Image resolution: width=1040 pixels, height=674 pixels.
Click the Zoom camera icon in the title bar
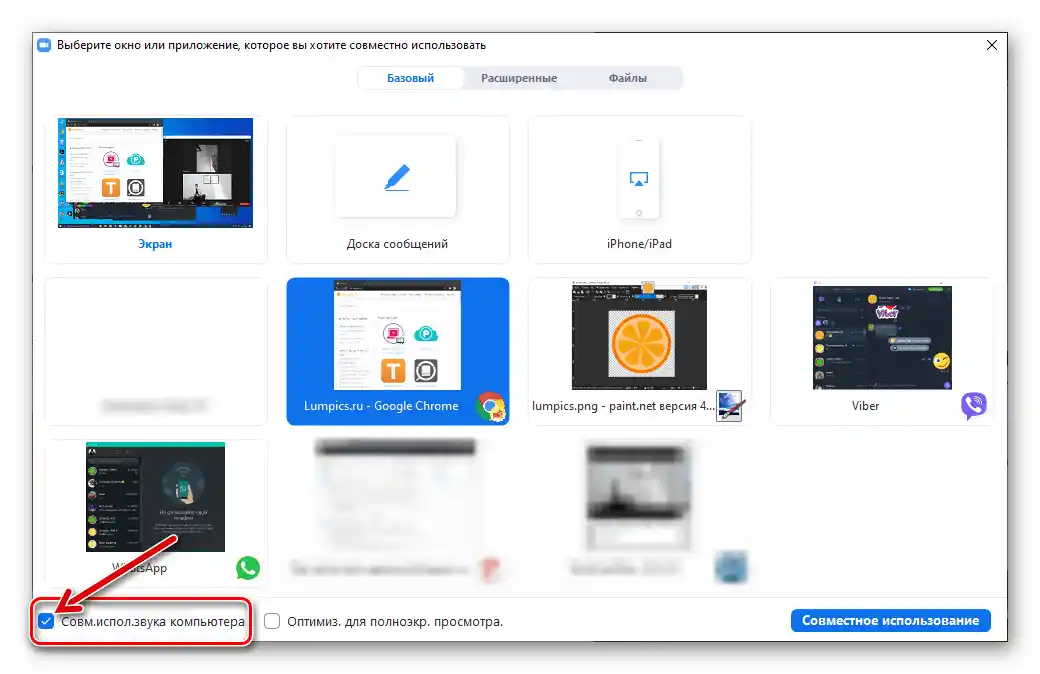tap(43, 44)
